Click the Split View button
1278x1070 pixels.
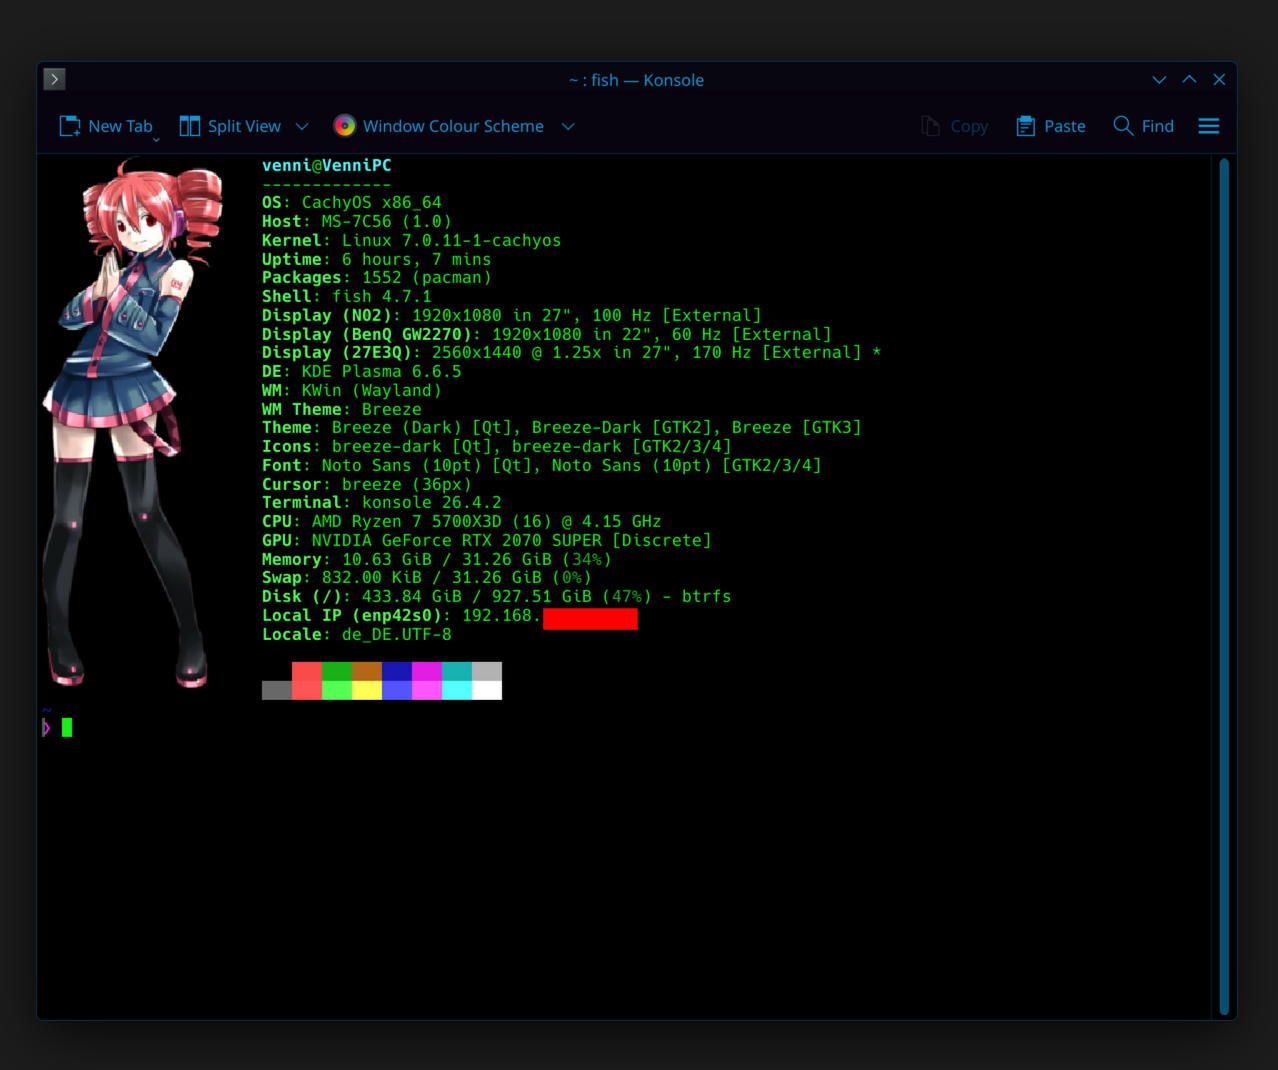pos(230,126)
